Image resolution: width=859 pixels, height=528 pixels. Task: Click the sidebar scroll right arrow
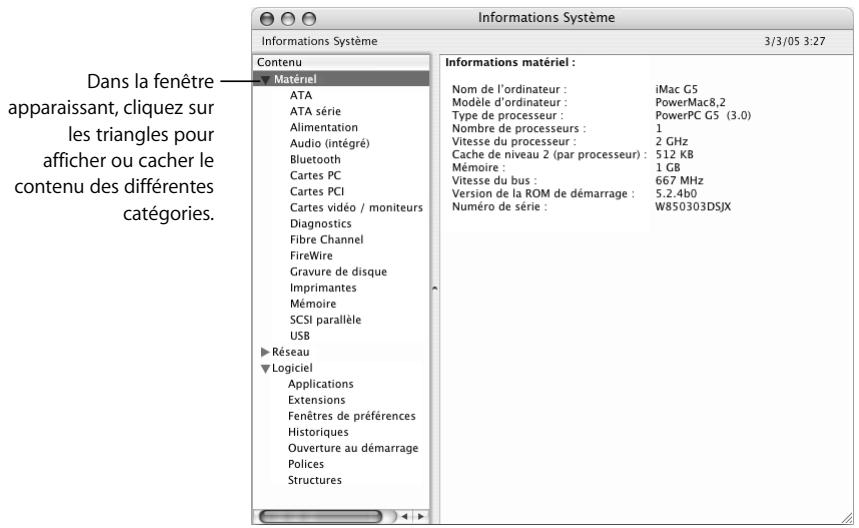coord(421,516)
